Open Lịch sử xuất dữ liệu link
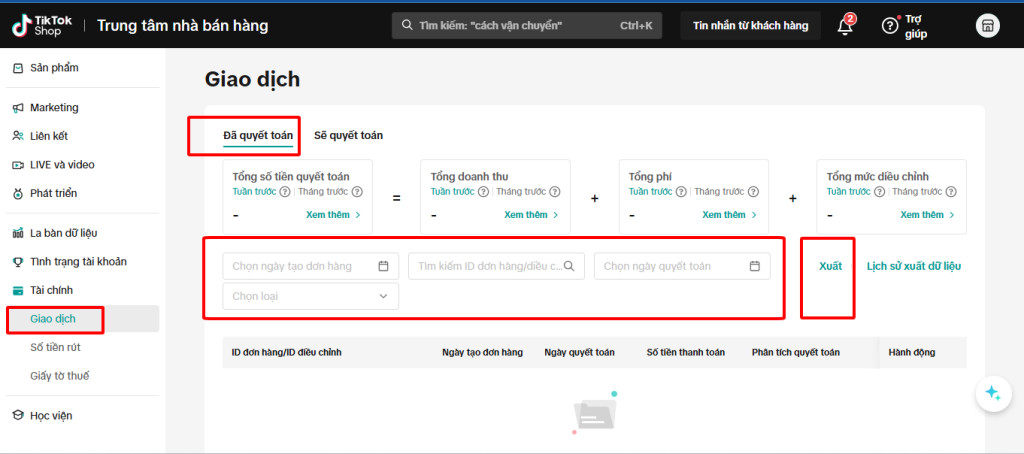1024x454 pixels. pyautogui.click(x=913, y=266)
